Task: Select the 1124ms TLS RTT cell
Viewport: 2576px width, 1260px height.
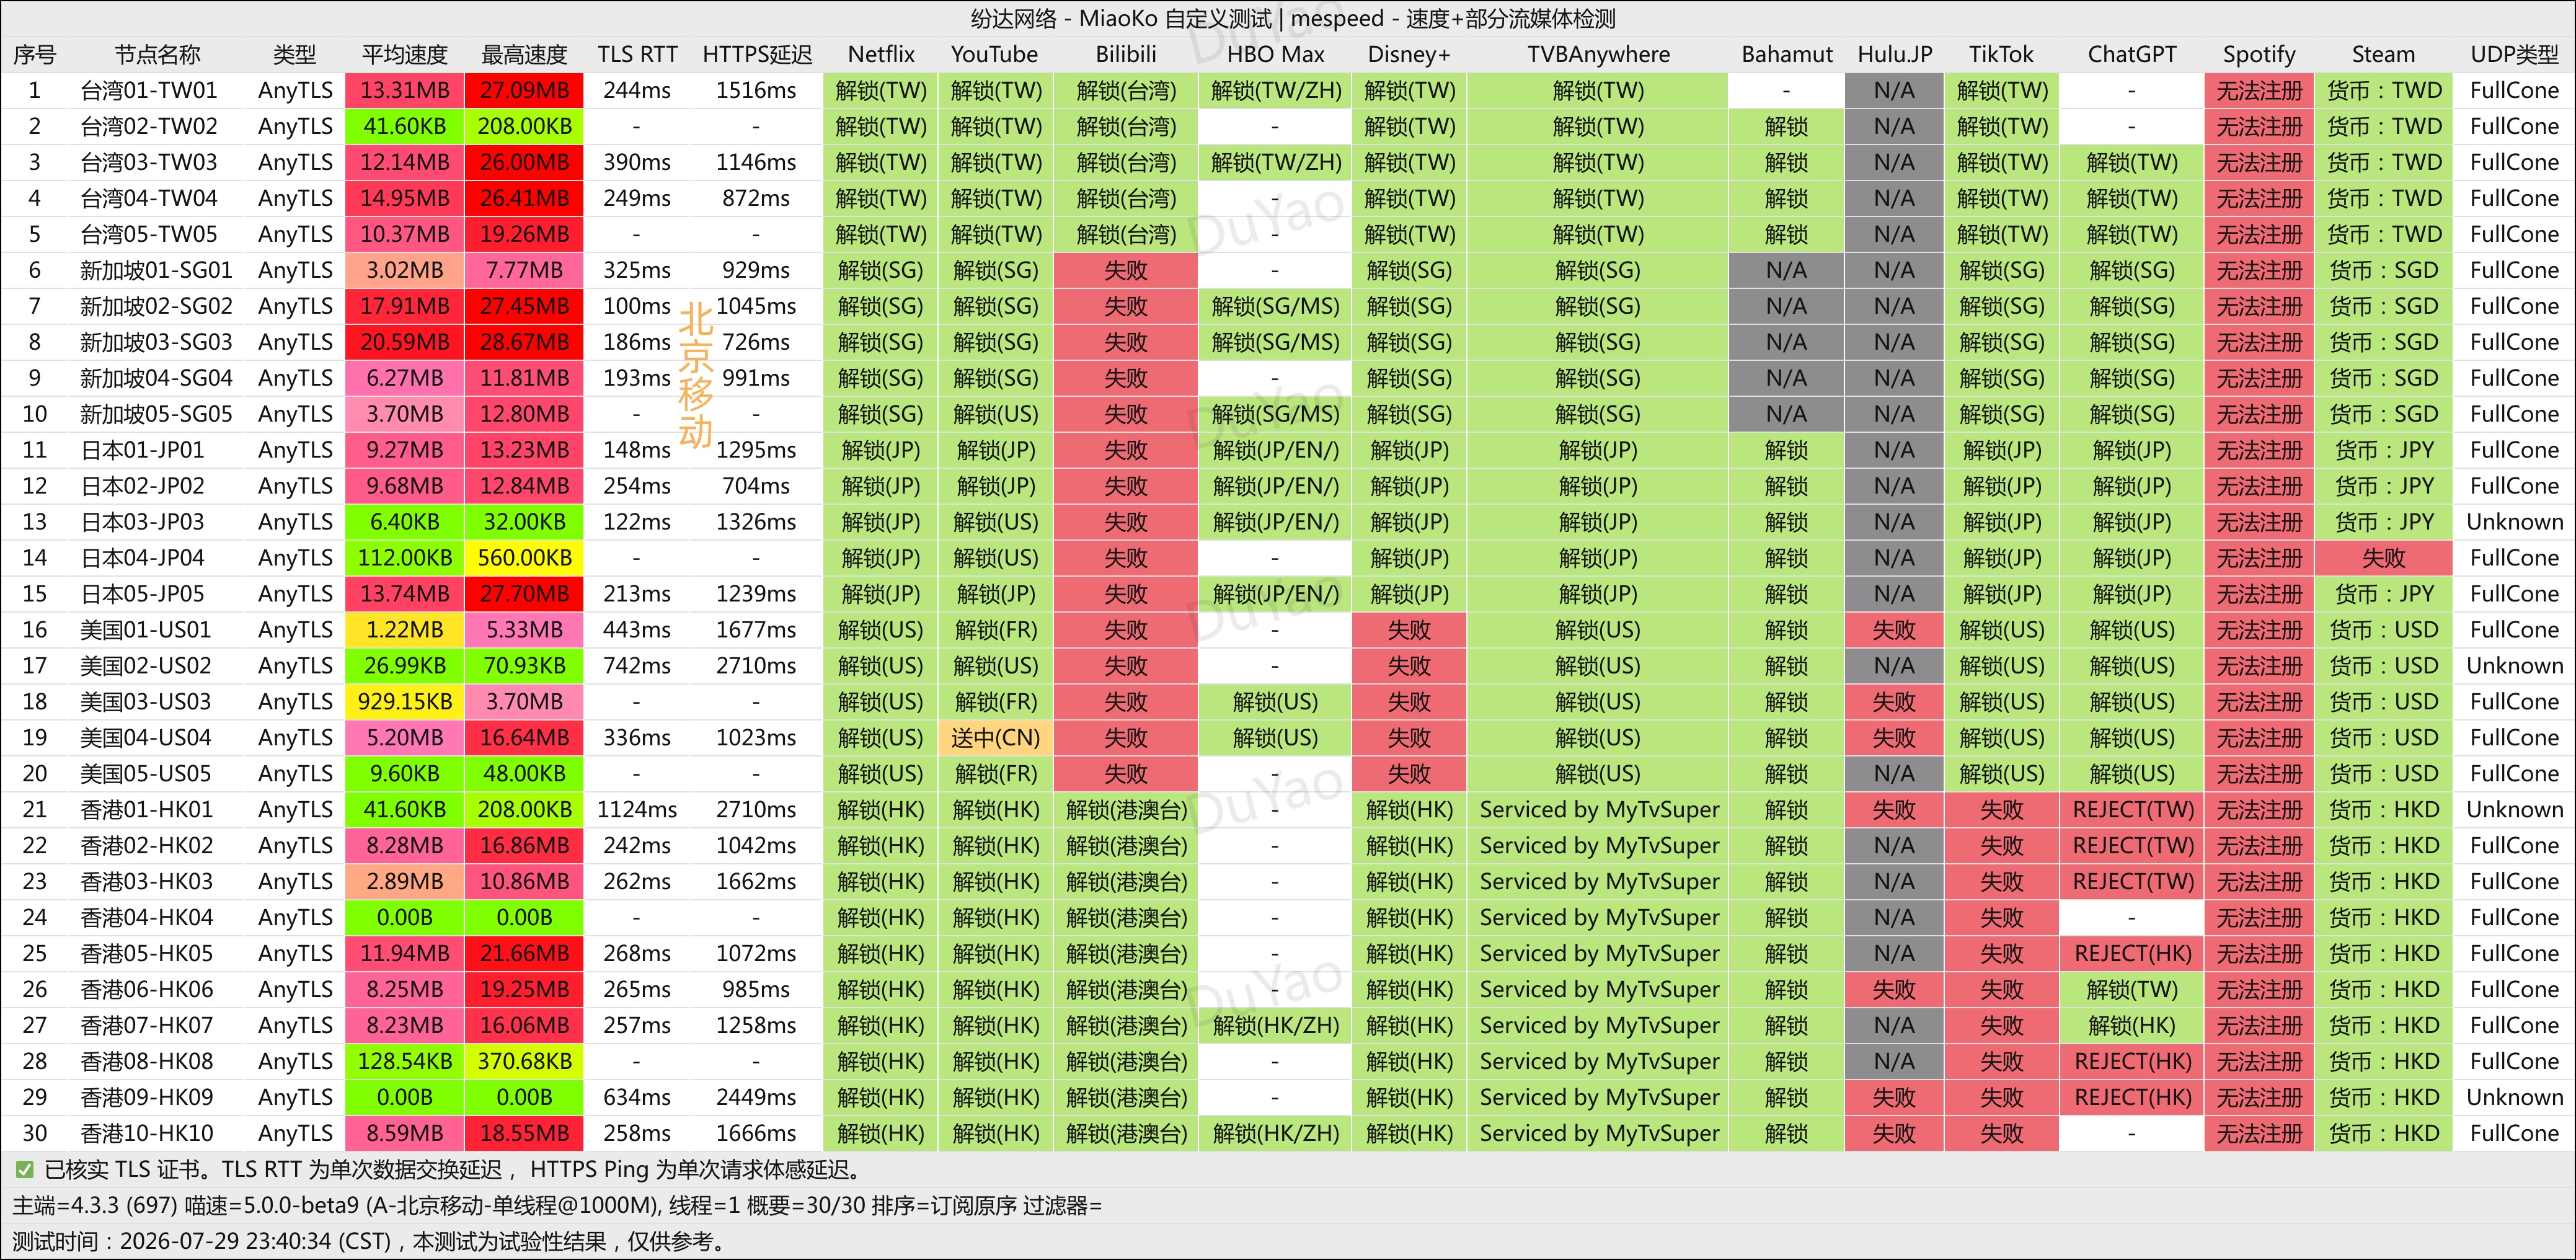Action: (637, 810)
